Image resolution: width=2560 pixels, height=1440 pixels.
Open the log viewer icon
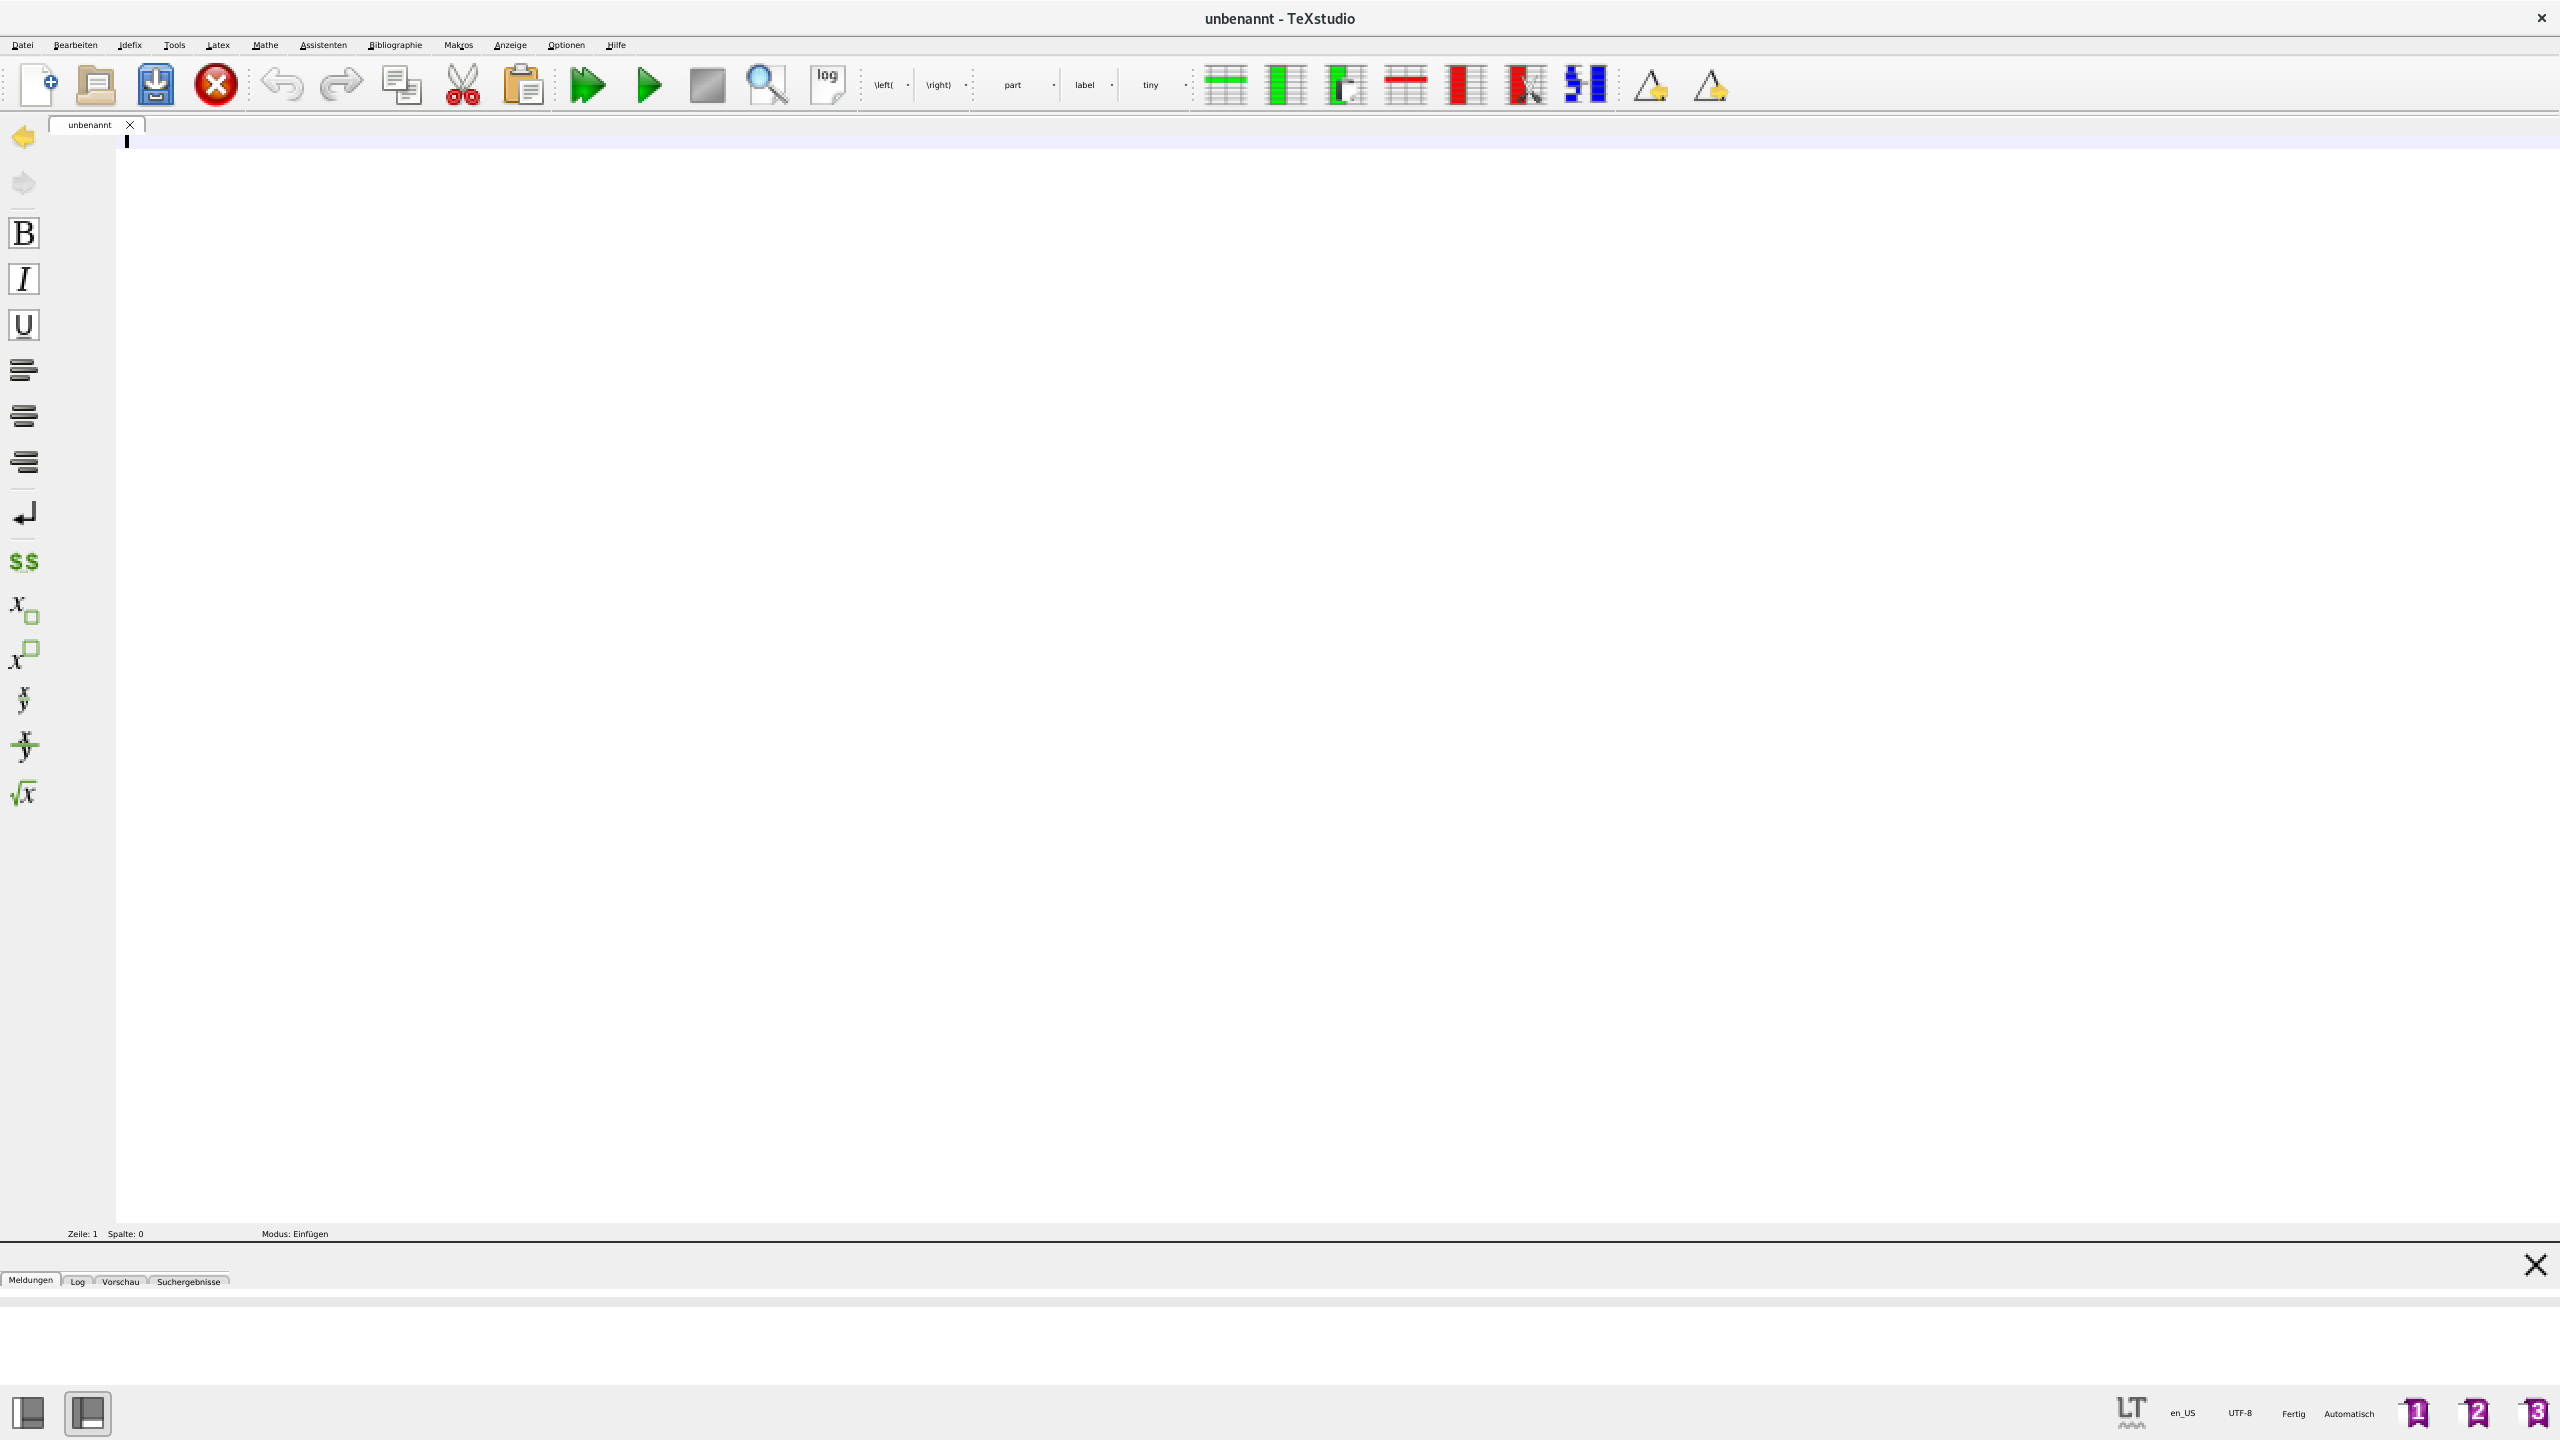click(827, 85)
